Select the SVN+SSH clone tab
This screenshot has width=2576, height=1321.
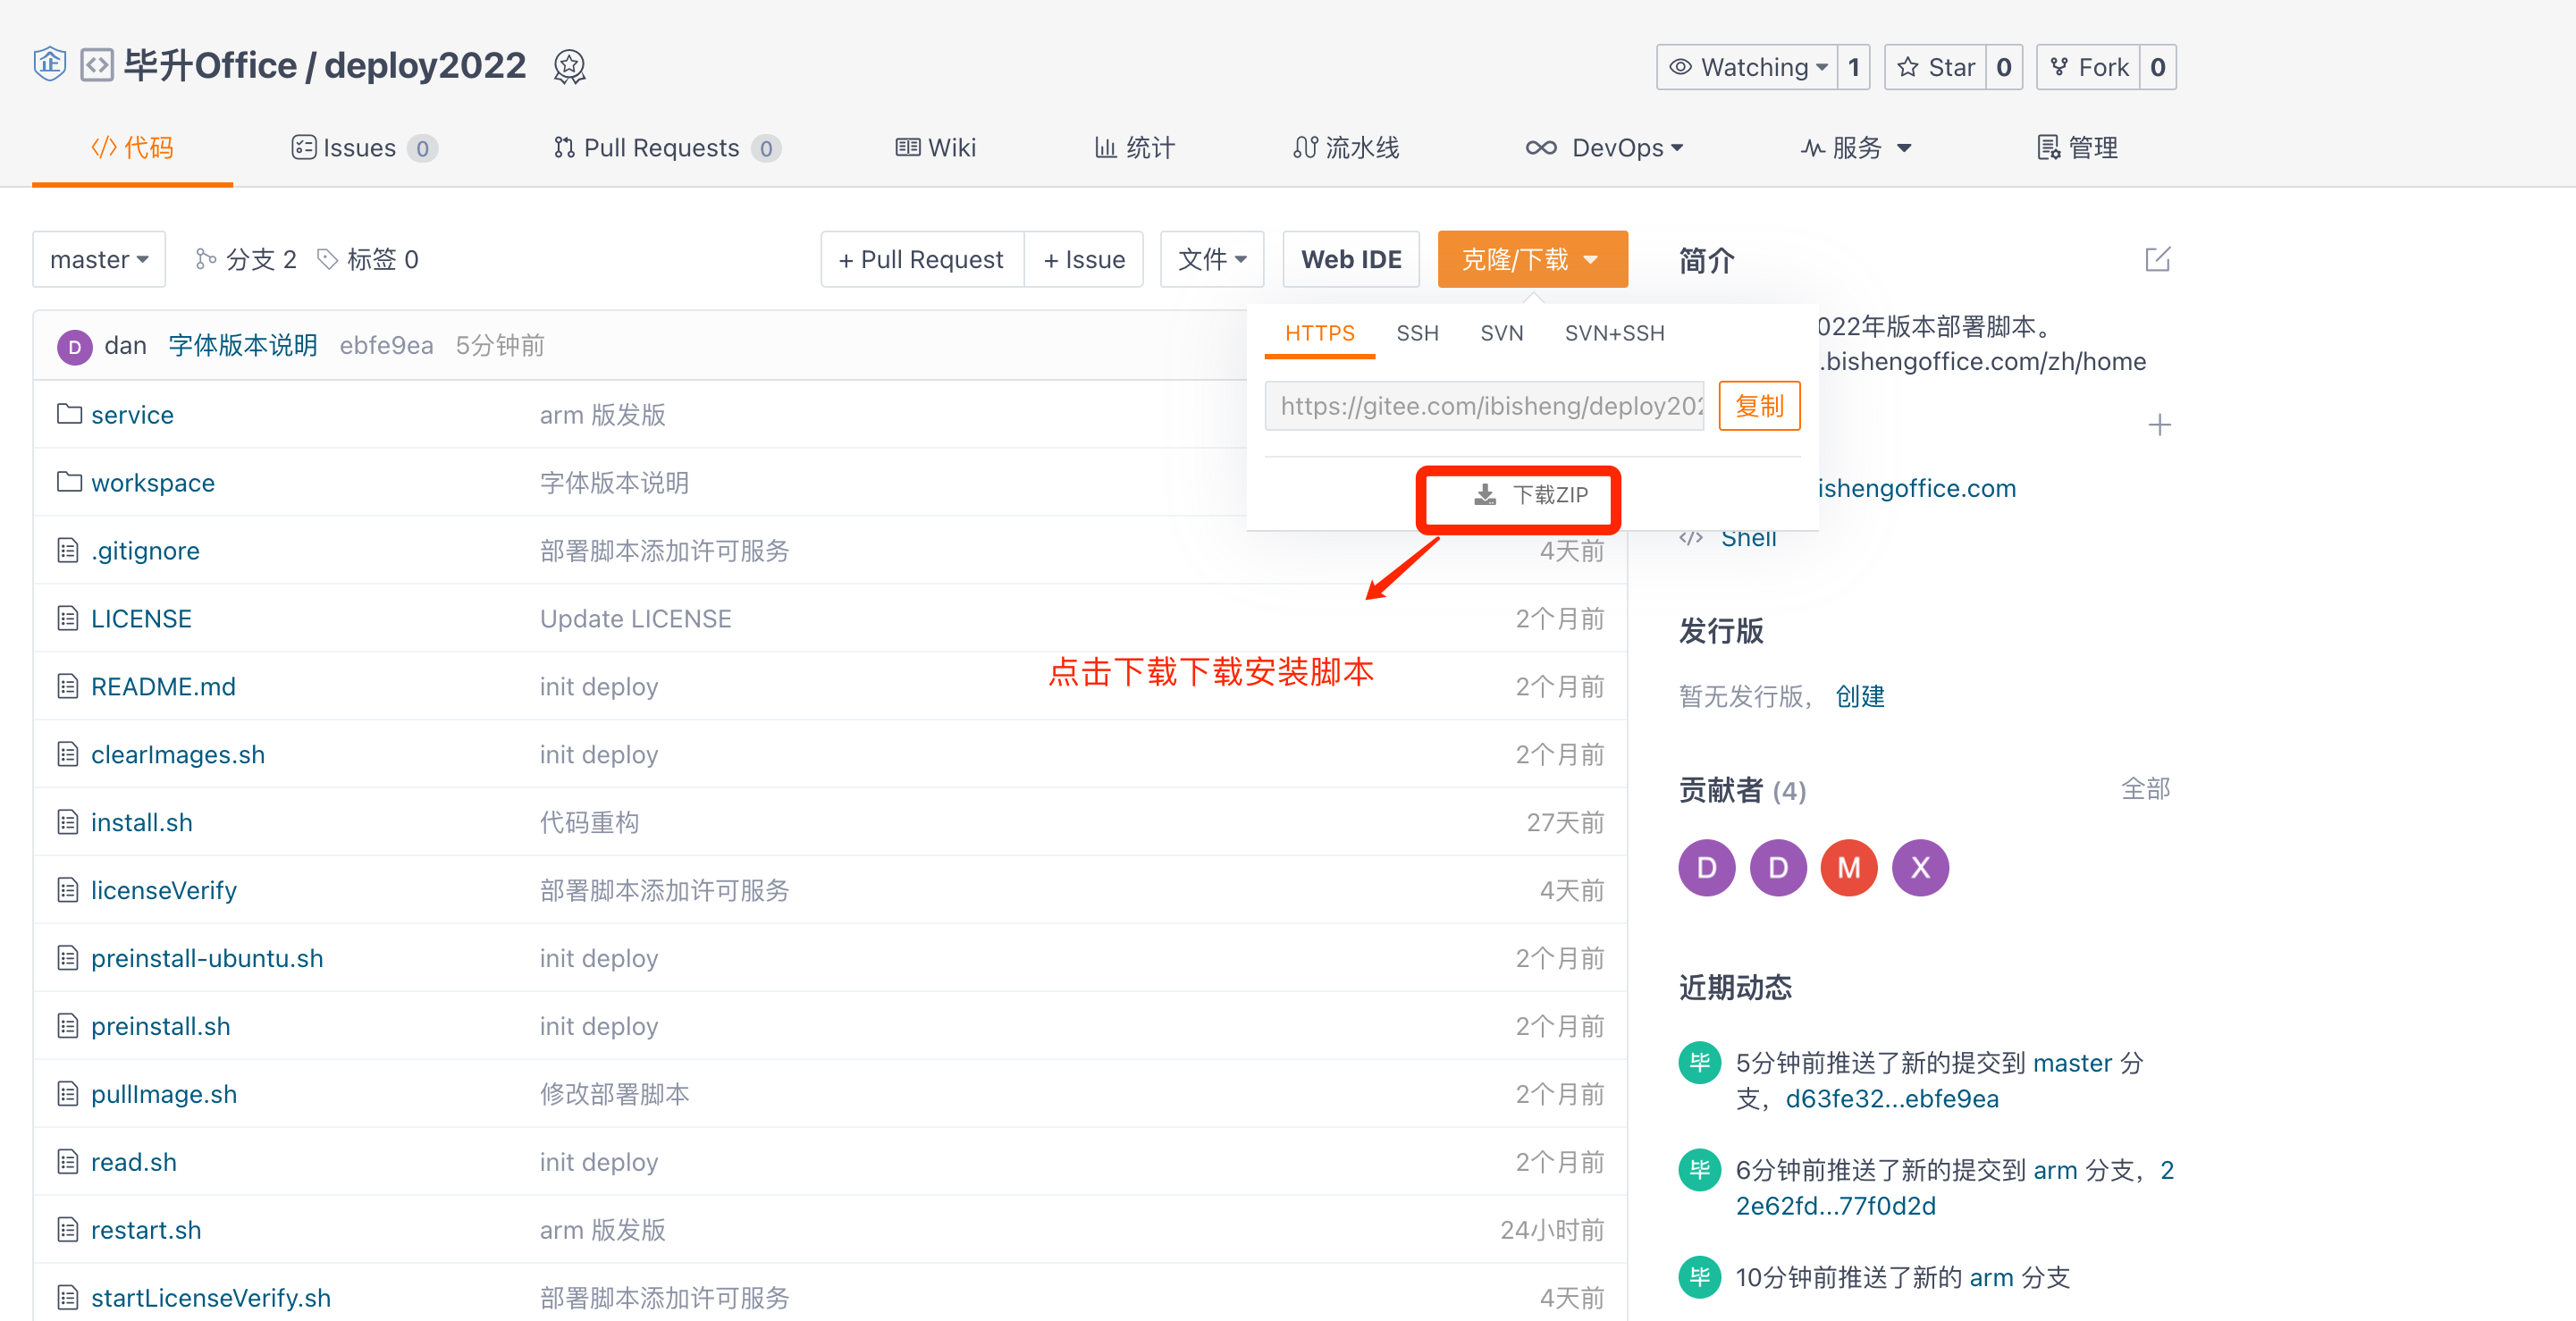(1614, 333)
